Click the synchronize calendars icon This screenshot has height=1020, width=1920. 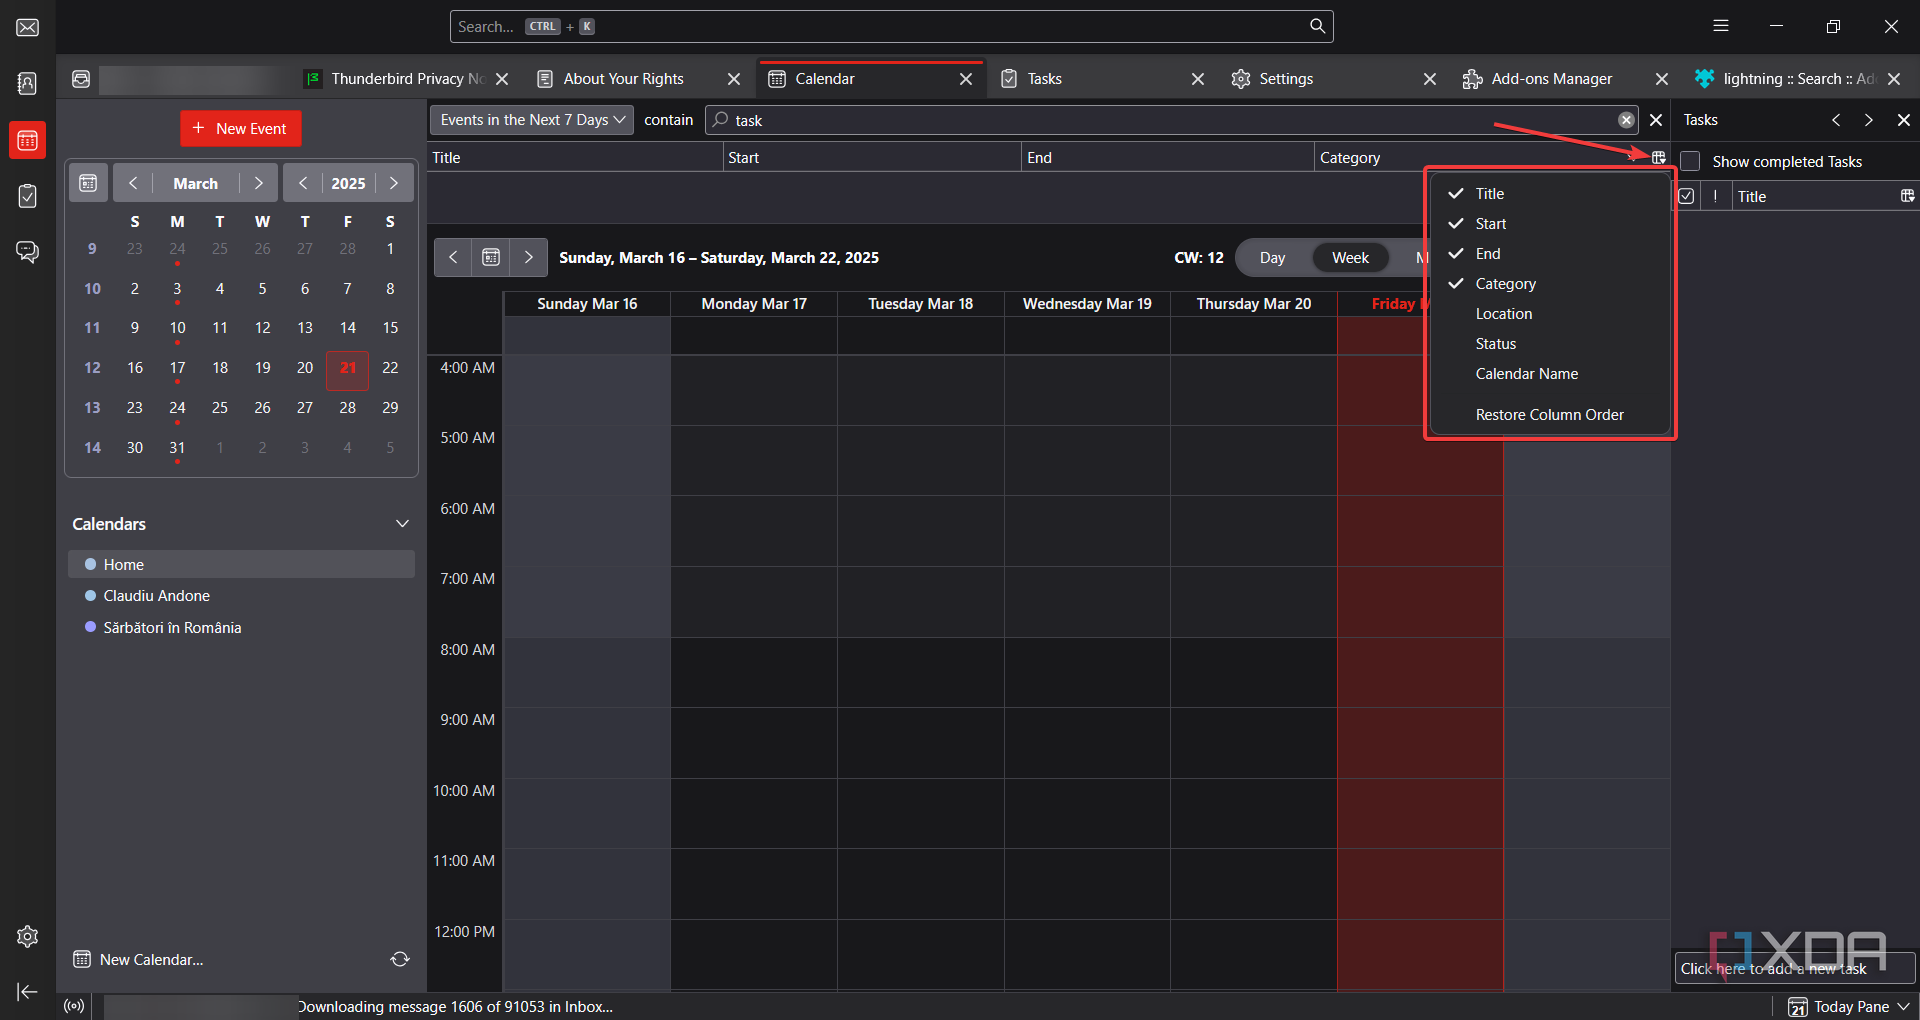click(x=400, y=959)
